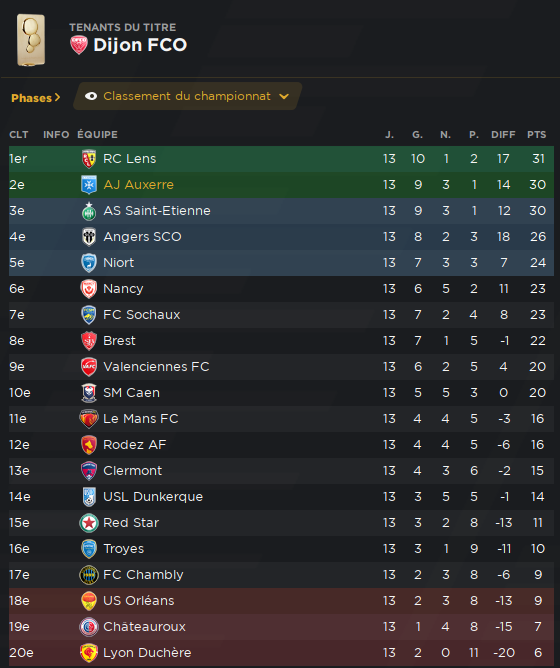
Task: Click the AS Saint-Etienne green crest
Action: tap(89, 211)
